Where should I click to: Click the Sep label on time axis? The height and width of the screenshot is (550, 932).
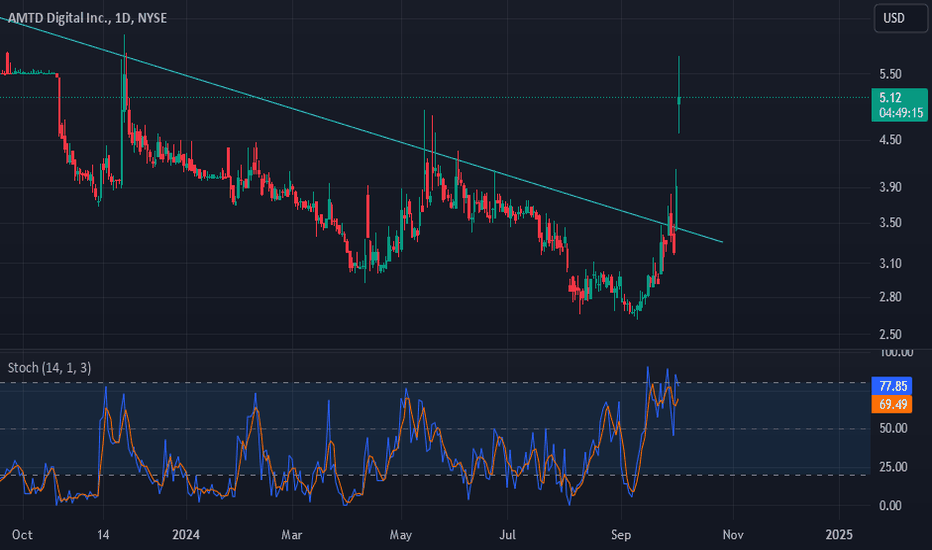[621, 535]
